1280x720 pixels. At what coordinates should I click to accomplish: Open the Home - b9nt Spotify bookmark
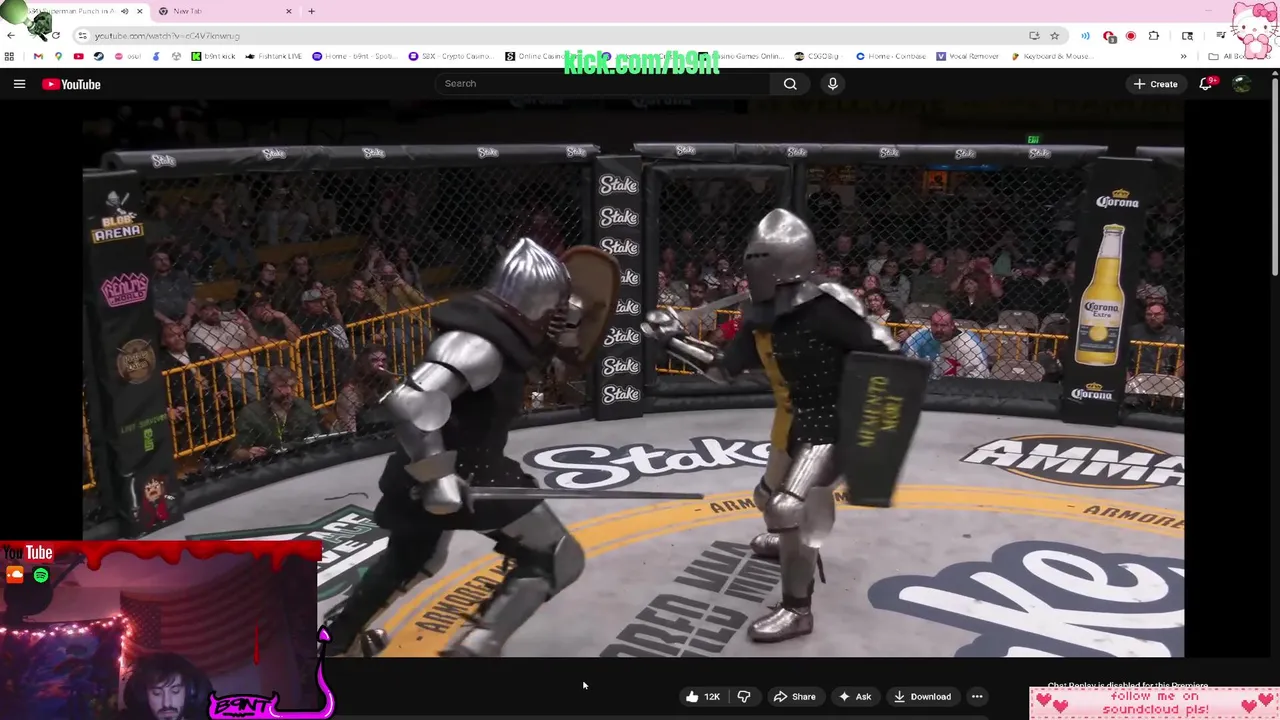click(x=355, y=57)
